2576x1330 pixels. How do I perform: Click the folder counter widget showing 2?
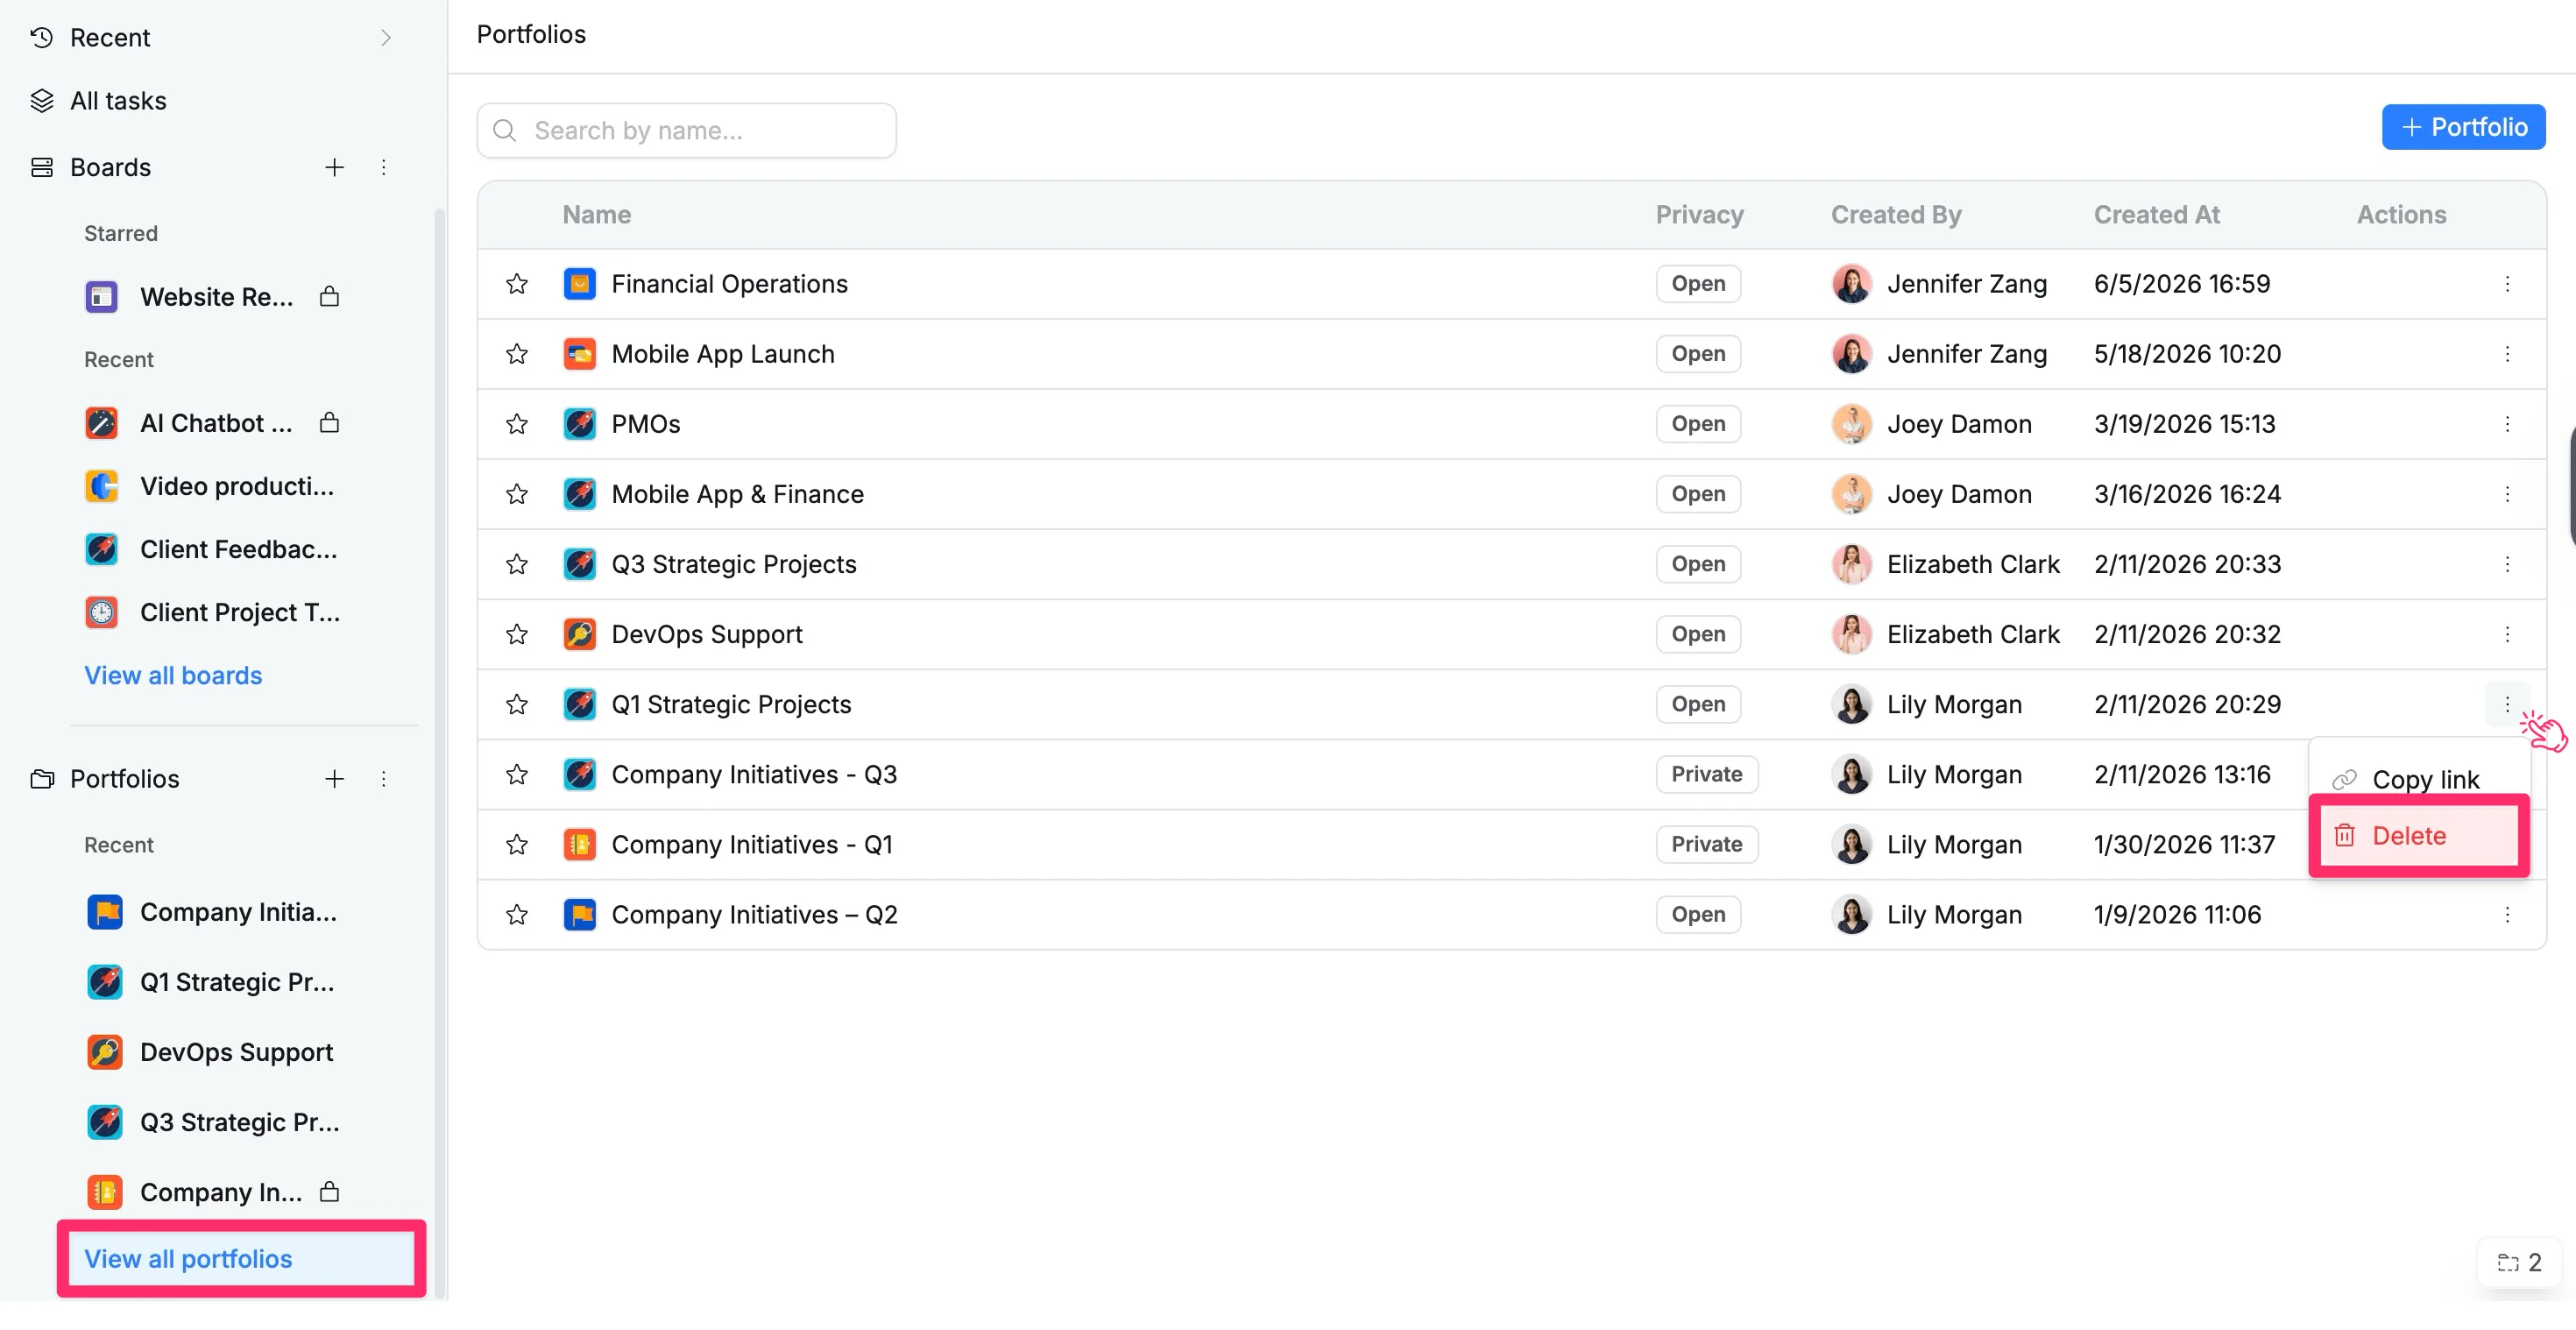[2518, 1263]
